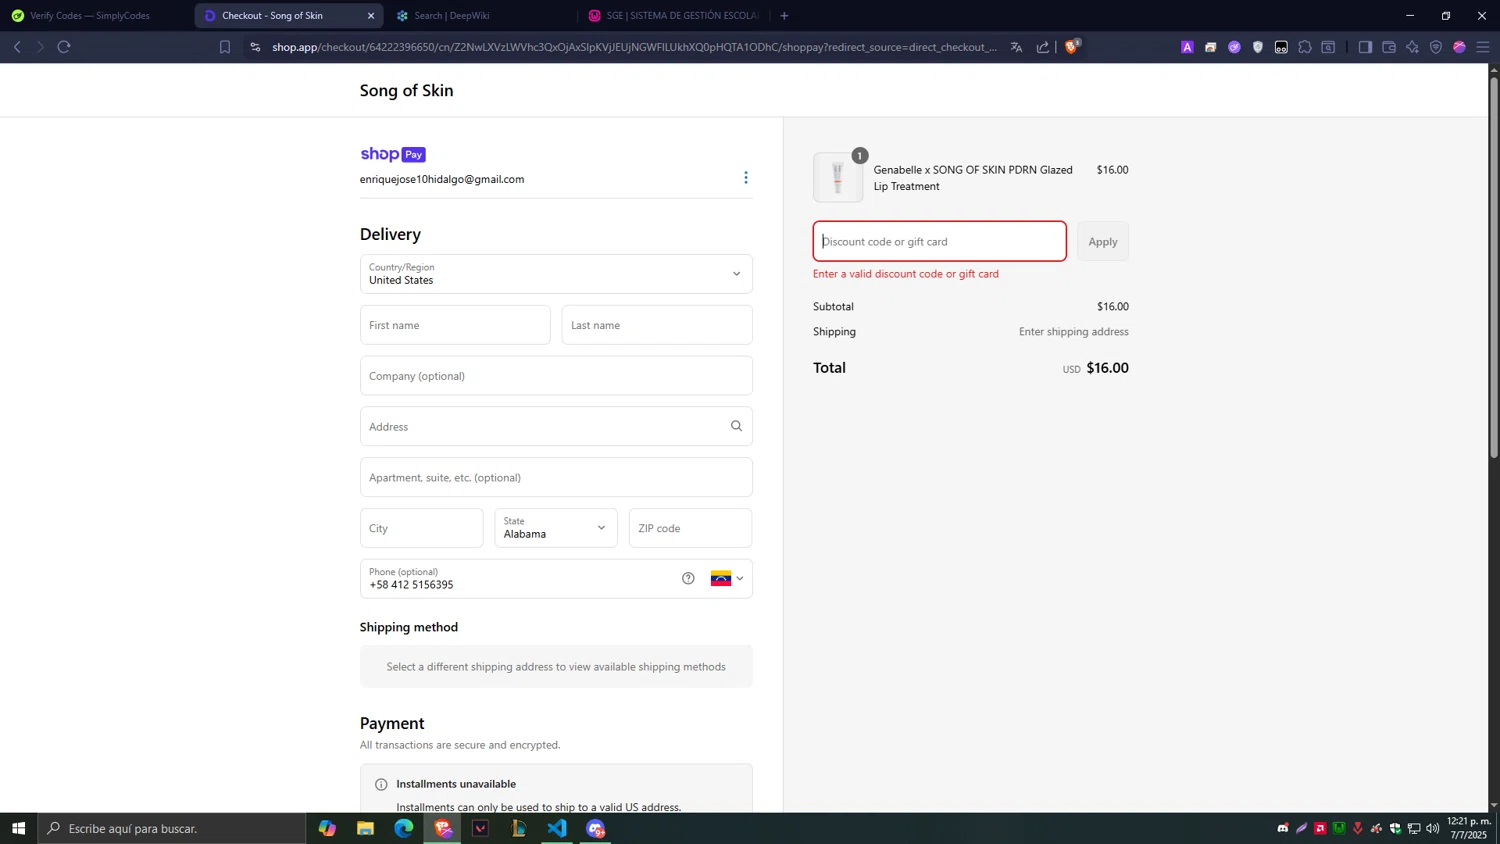
Task: Click the Enter shipping address text
Action: coord(1073,331)
